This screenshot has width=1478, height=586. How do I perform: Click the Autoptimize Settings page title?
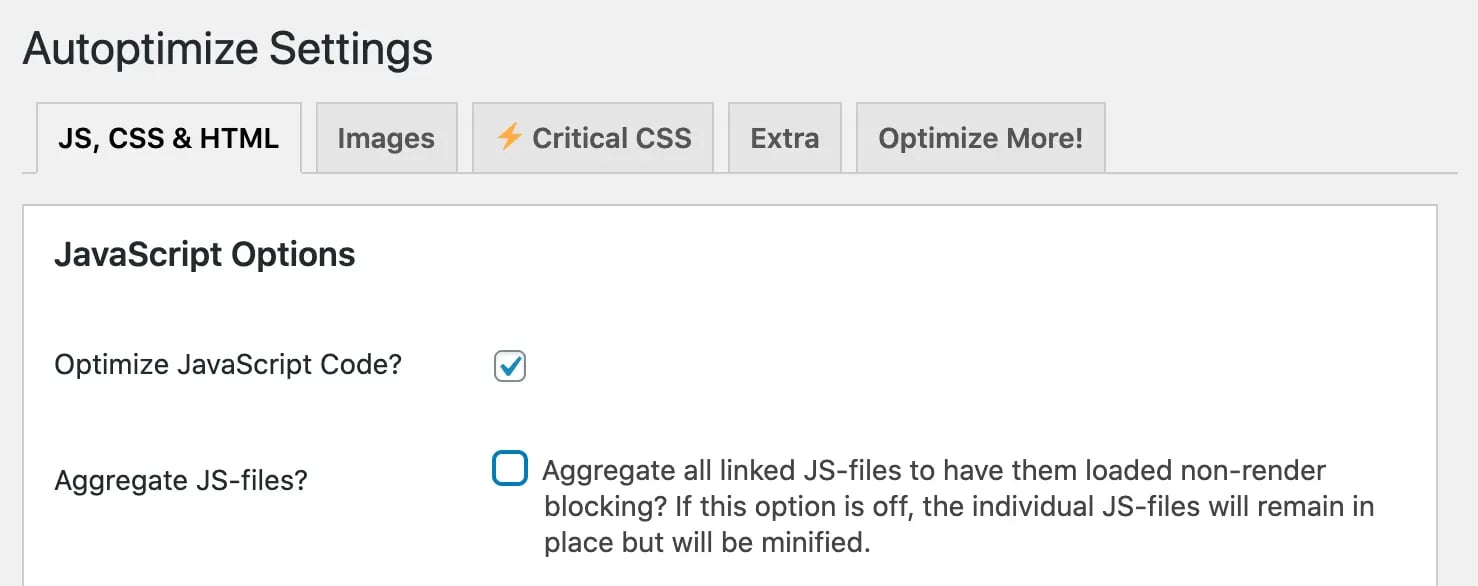[229, 47]
